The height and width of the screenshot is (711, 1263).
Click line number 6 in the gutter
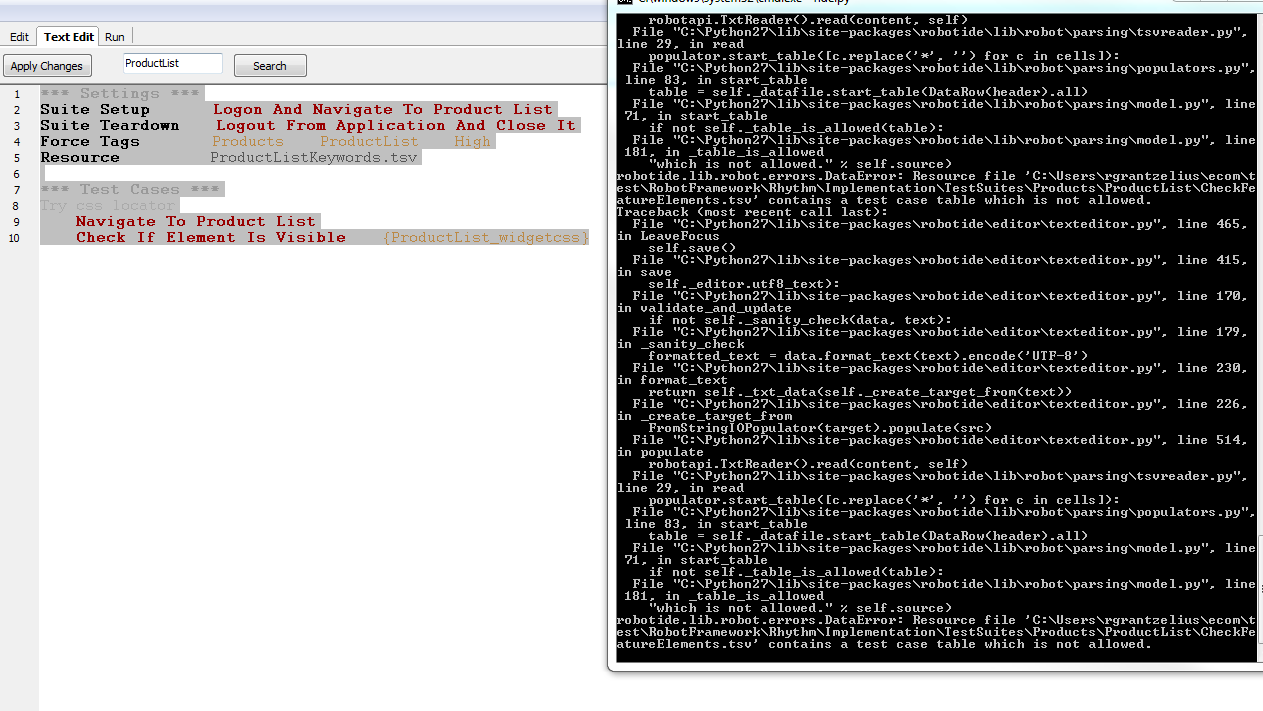(16, 174)
